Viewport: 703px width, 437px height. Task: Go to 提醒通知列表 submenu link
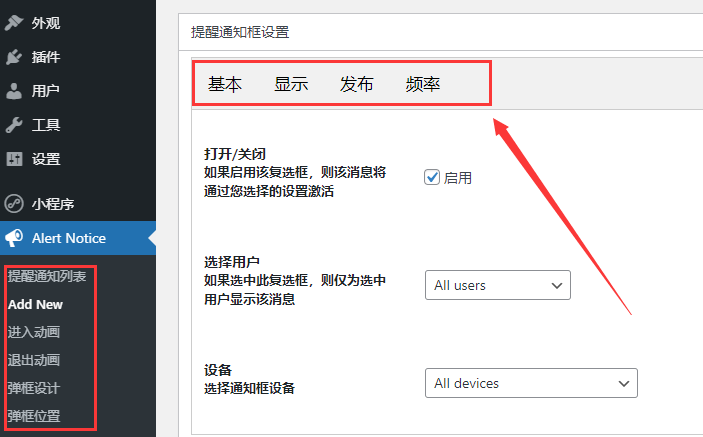click(47, 277)
